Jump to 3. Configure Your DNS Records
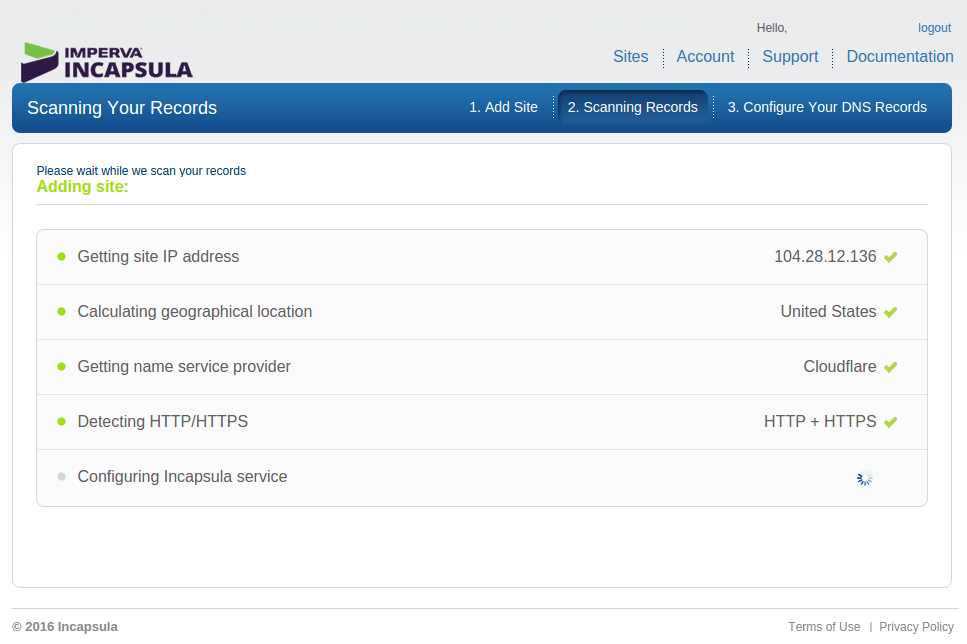The width and height of the screenshot is (967, 644). (x=826, y=107)
